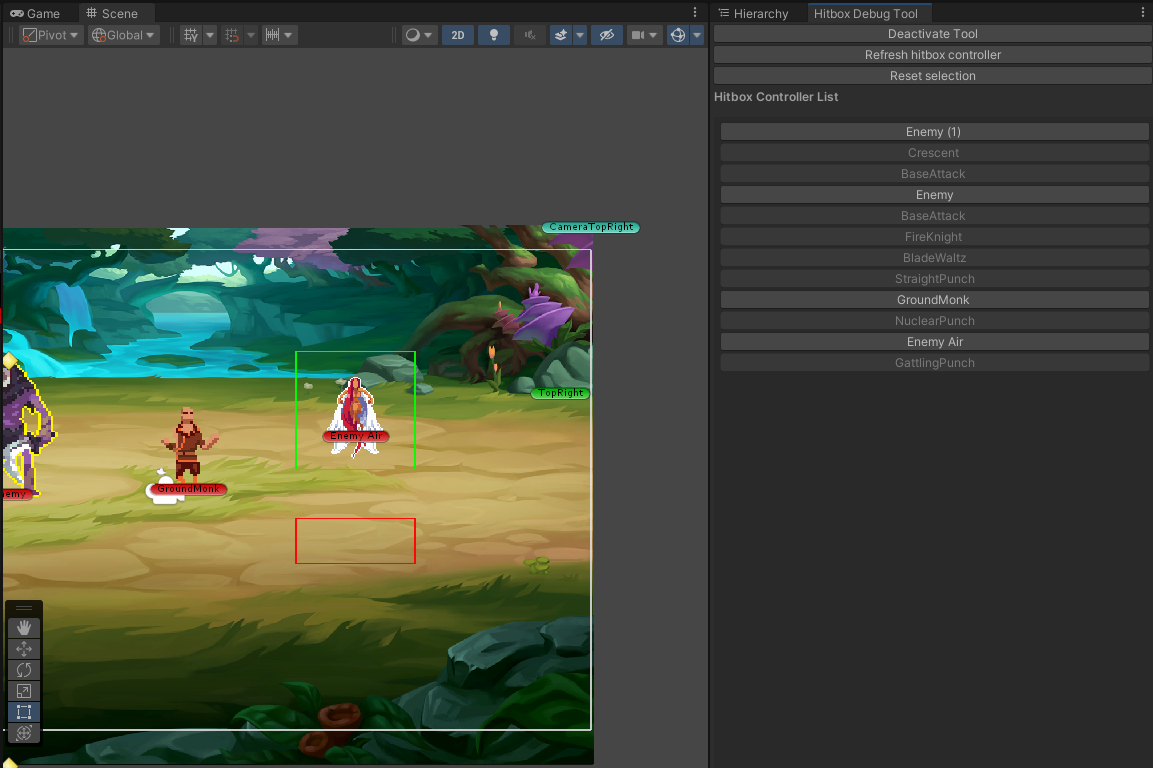Select the Rect tool
Screen dimensions: 1153x768
(23, 711)
